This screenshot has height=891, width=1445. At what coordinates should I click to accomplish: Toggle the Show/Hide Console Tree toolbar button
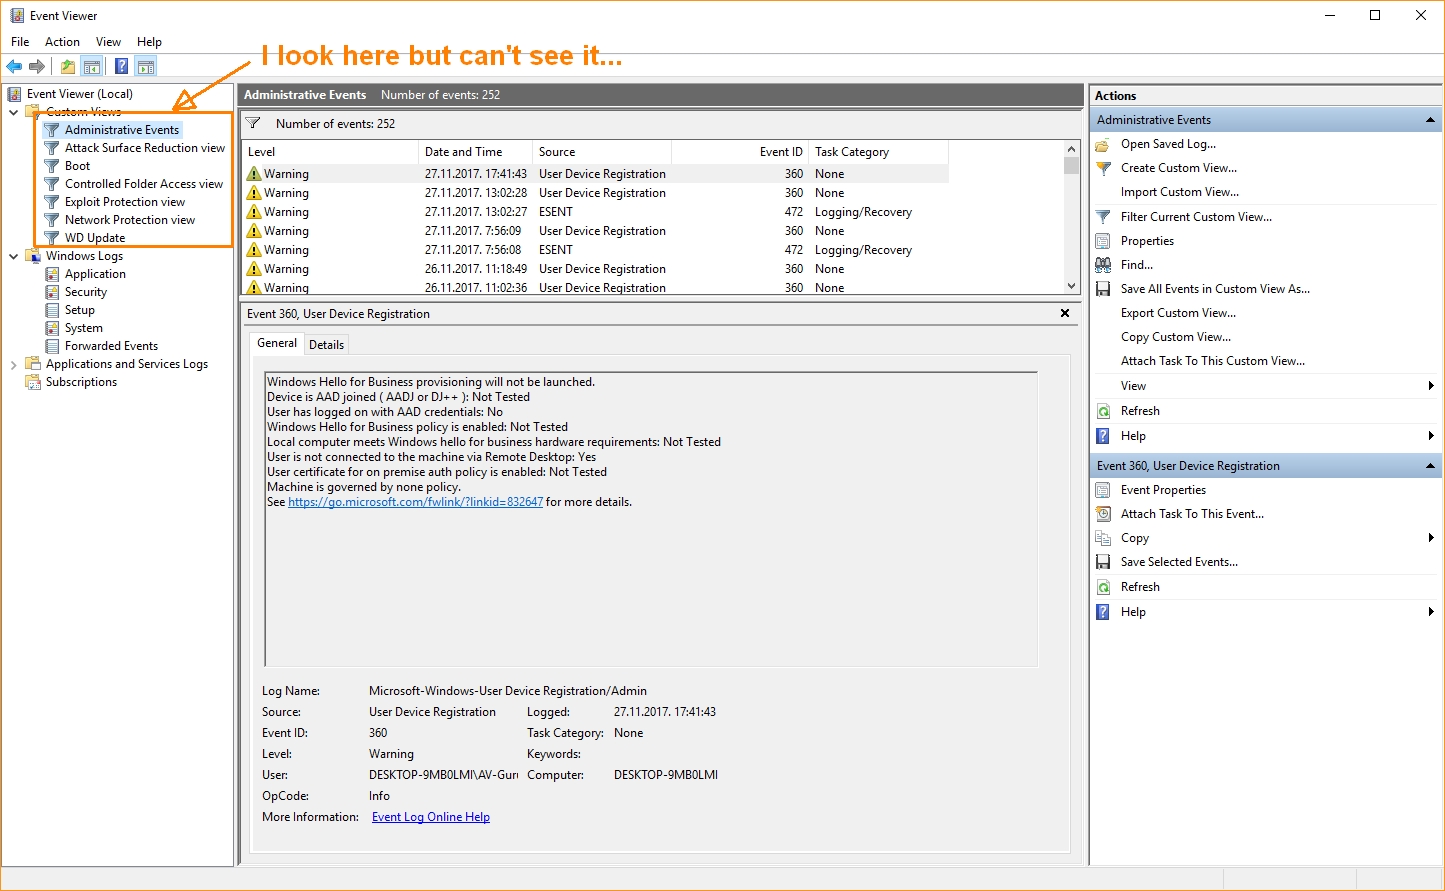click(92, 67)
